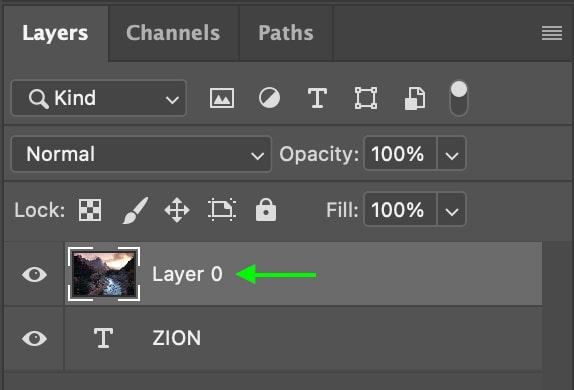The image size is (574, 390).
Task: Open the Normal blend mode dropdown
Action: click(x=141, y=154)
